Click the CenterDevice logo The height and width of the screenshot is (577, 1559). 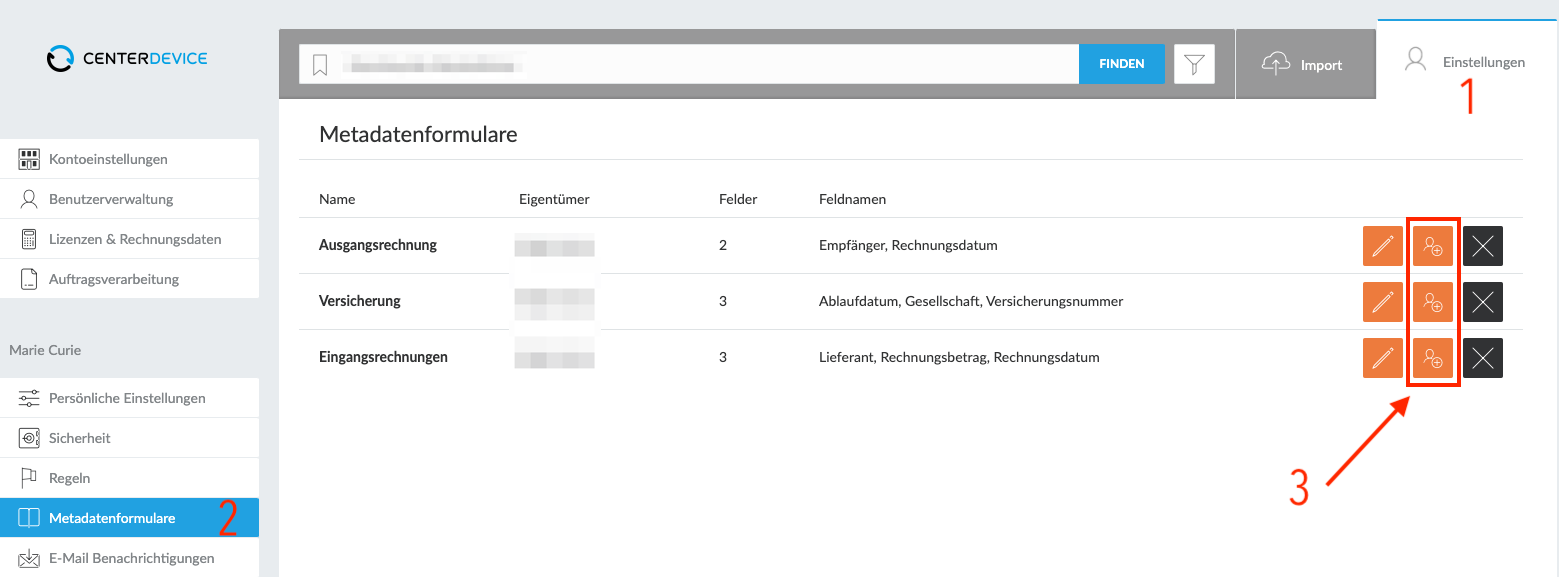click(x=127, y=58)
